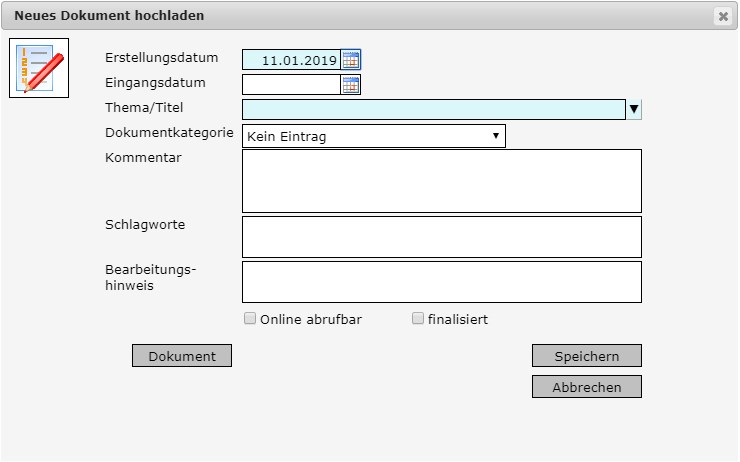
Task: Close the Neues Dokument hochladen dialog
Action: 723,17
